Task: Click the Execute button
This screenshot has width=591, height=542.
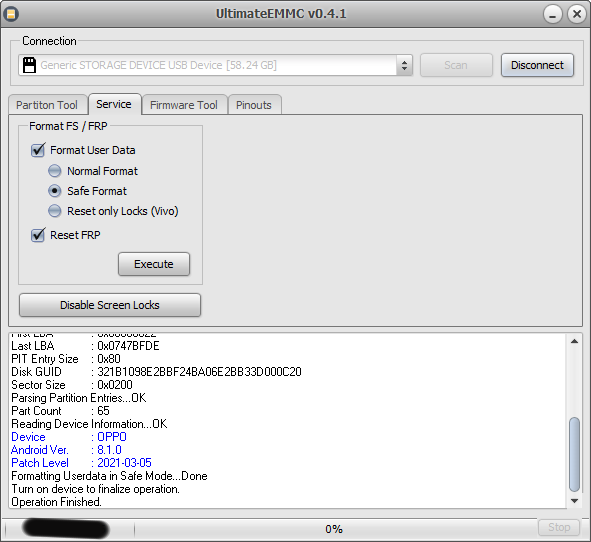Action: 154,264
